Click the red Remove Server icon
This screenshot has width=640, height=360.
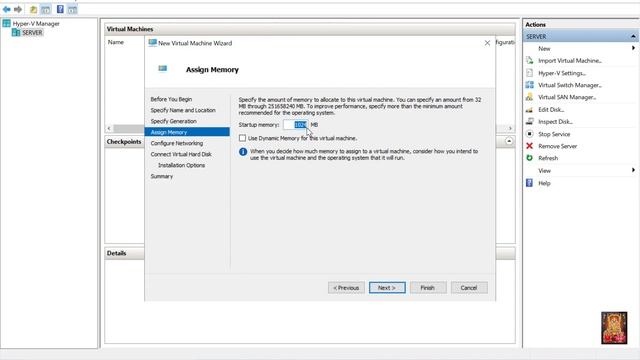tap(529, 146)
